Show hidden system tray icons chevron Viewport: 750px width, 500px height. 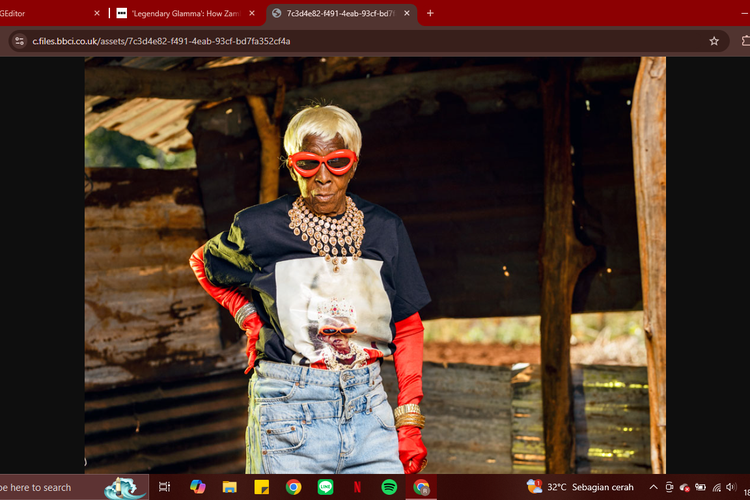[653, 487]
